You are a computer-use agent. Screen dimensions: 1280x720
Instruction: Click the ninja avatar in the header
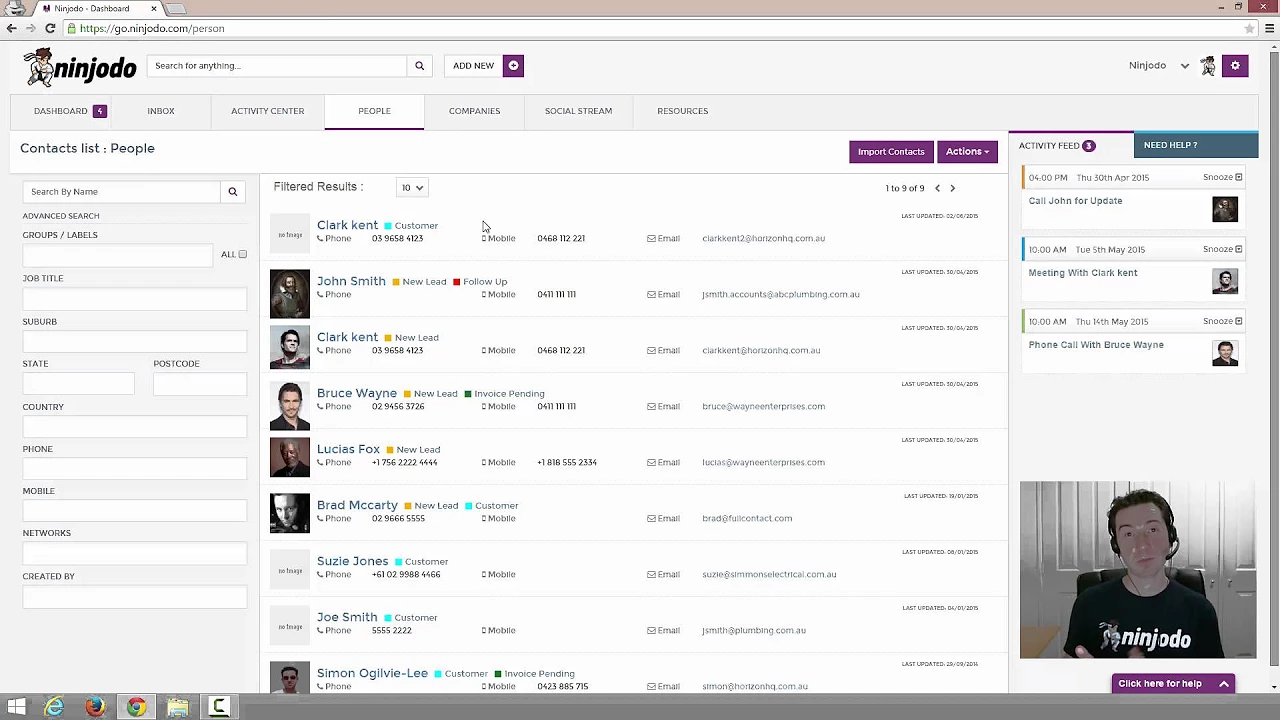[x=1208, y=66]
